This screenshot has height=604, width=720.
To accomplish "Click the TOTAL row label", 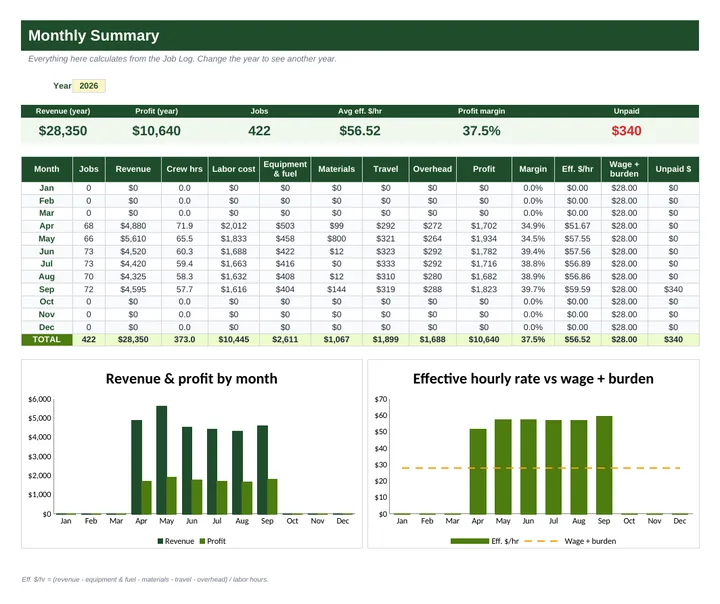I will click(x=47, y=339).
